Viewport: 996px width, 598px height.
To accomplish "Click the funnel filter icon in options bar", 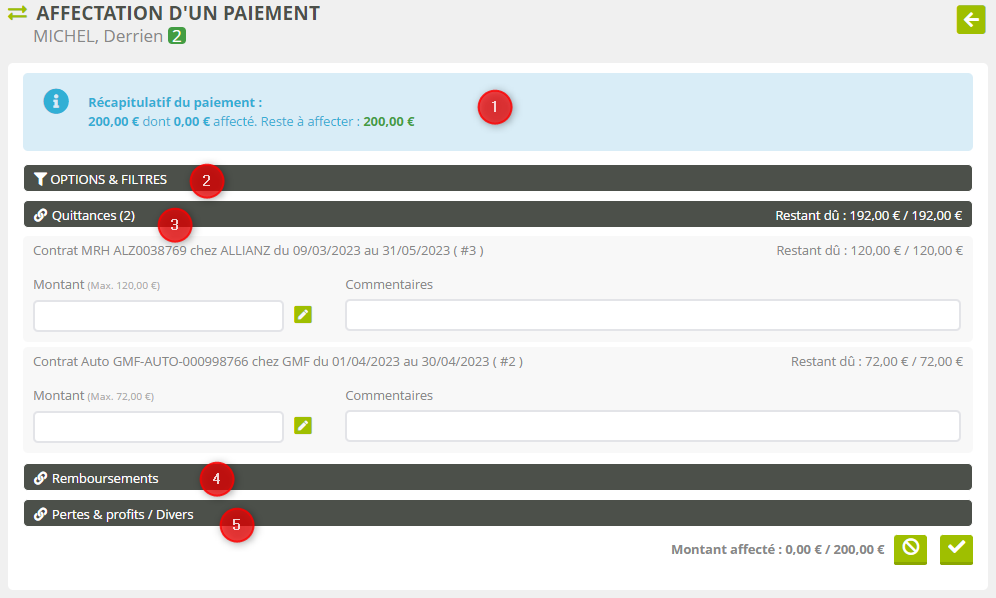I will tap(40, 179).
